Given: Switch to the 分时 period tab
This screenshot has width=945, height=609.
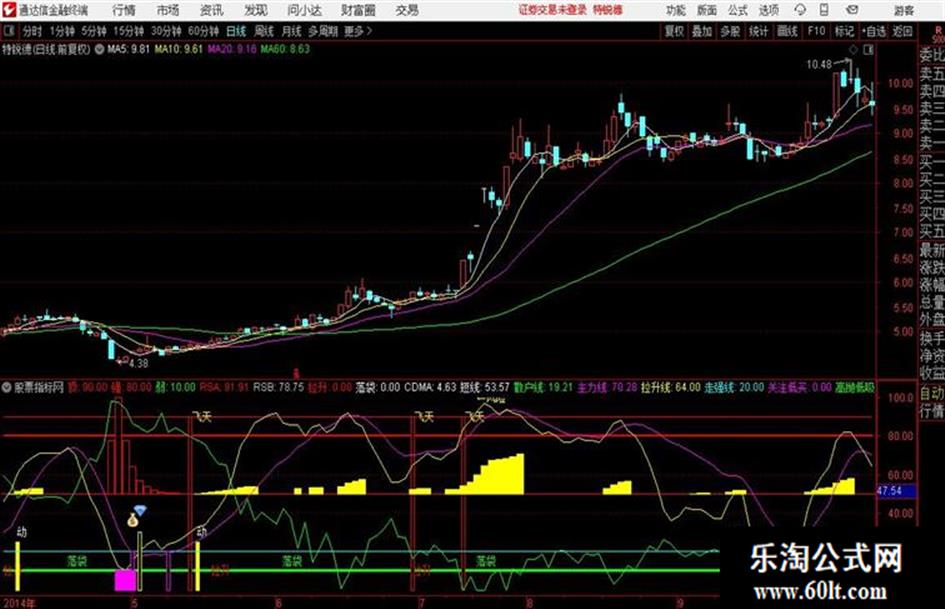Looking at the screenshot, I should [32, 31].
